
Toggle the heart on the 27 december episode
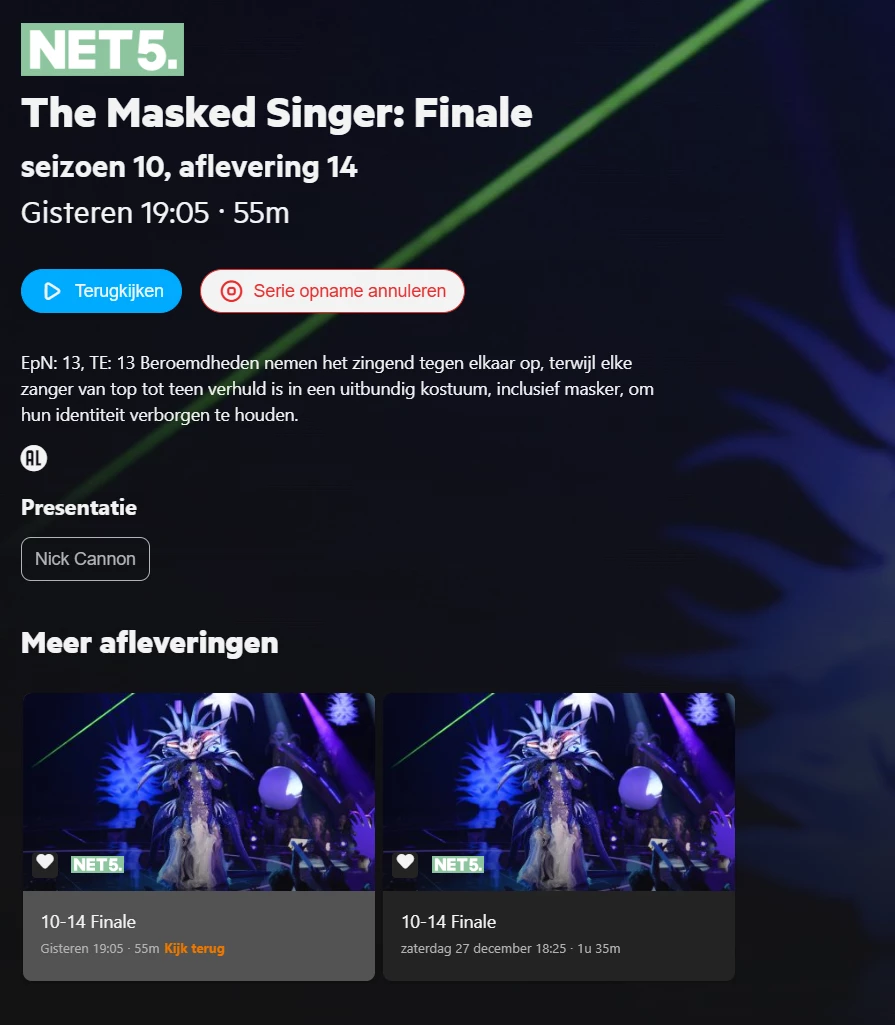405,863
